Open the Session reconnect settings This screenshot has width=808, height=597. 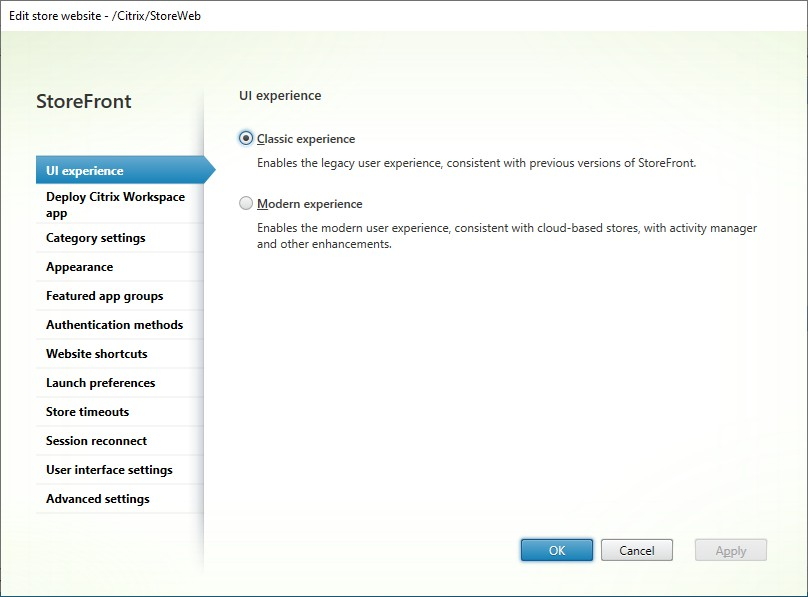point(96,440)
